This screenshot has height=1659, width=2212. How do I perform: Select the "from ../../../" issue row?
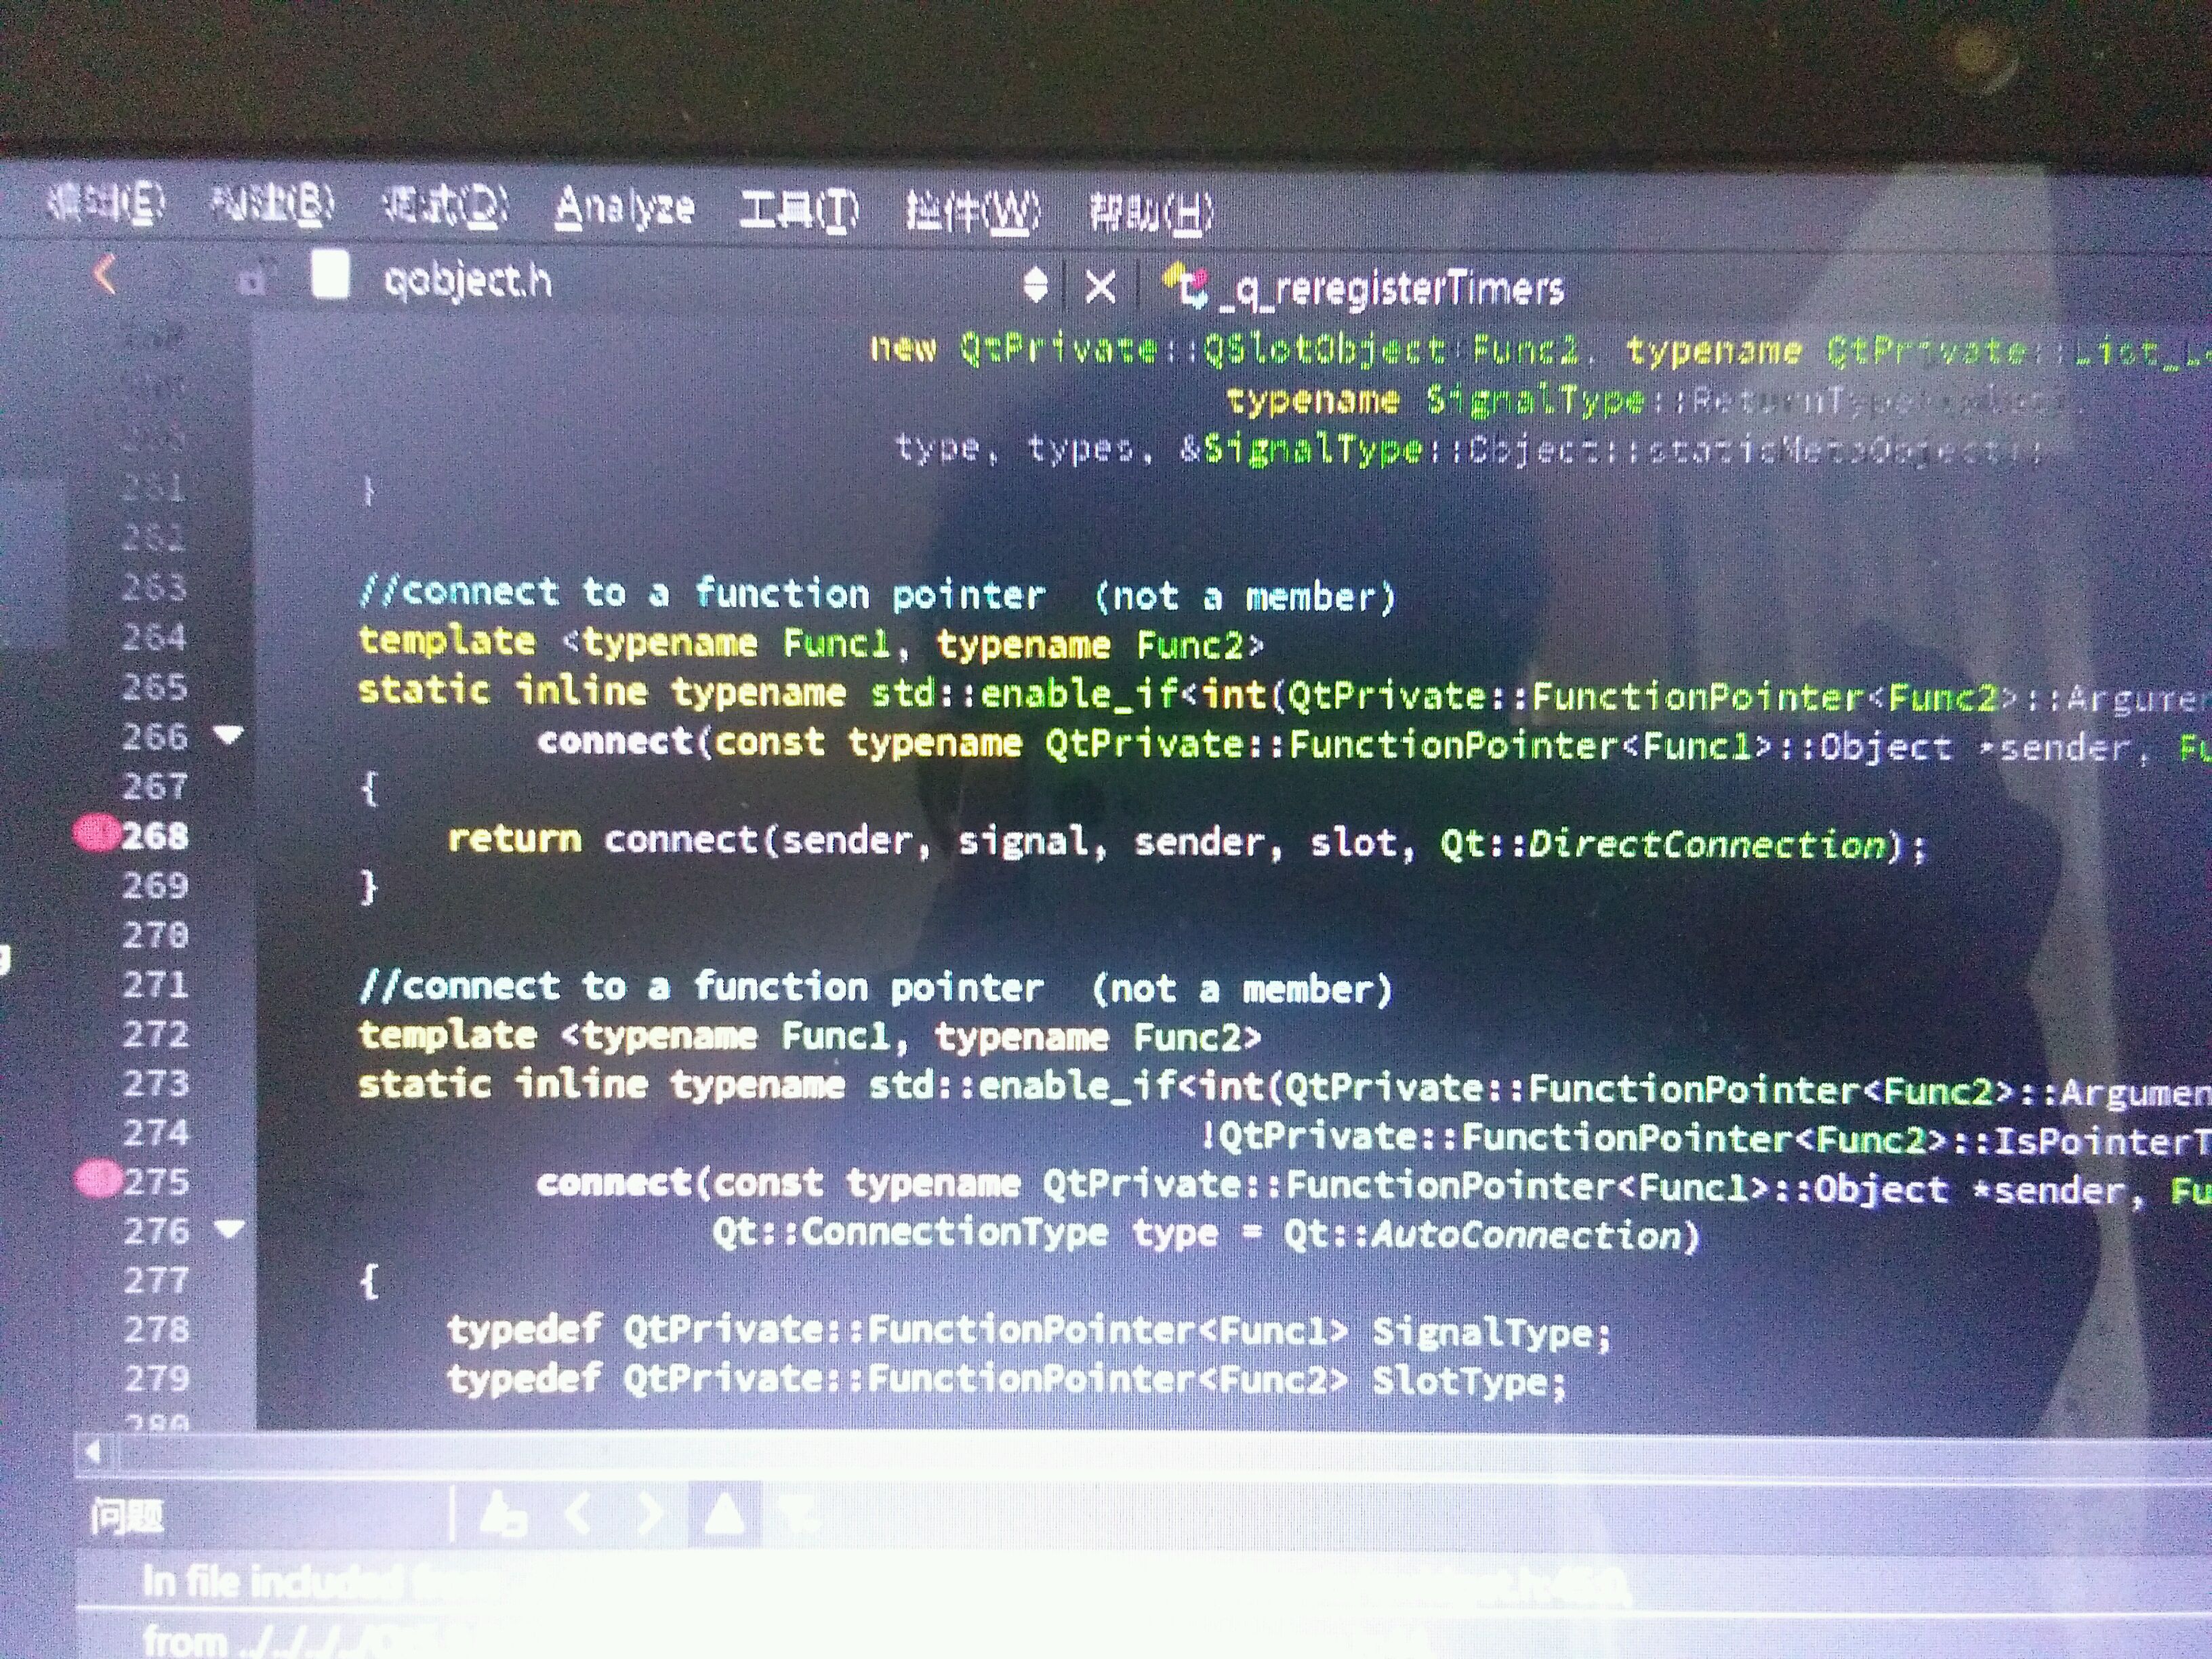click(1144, 1636)
